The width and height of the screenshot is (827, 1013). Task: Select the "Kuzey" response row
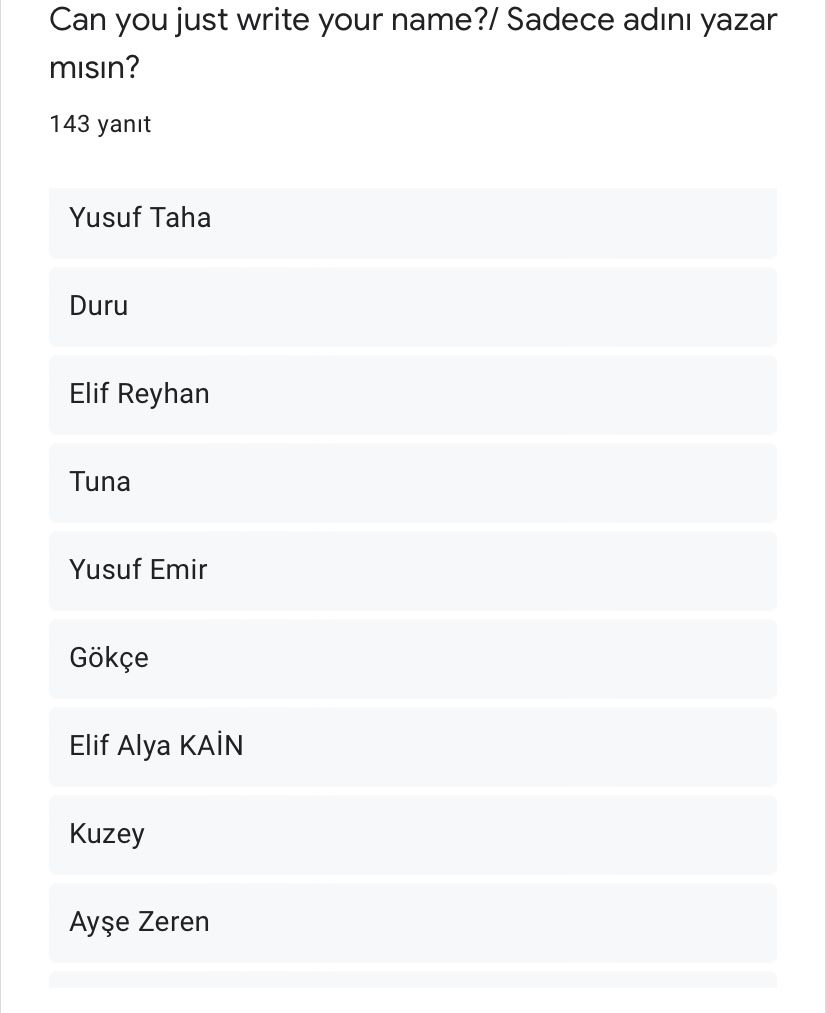coord(412,834)
